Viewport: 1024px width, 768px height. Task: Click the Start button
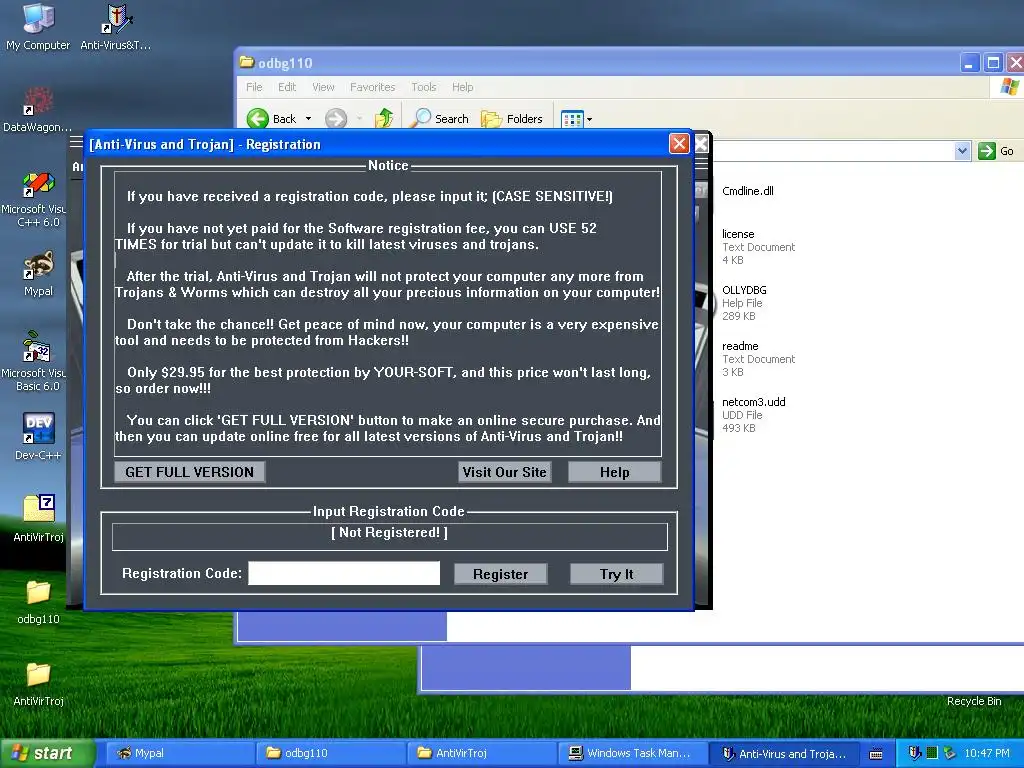[x=47, y=753]
